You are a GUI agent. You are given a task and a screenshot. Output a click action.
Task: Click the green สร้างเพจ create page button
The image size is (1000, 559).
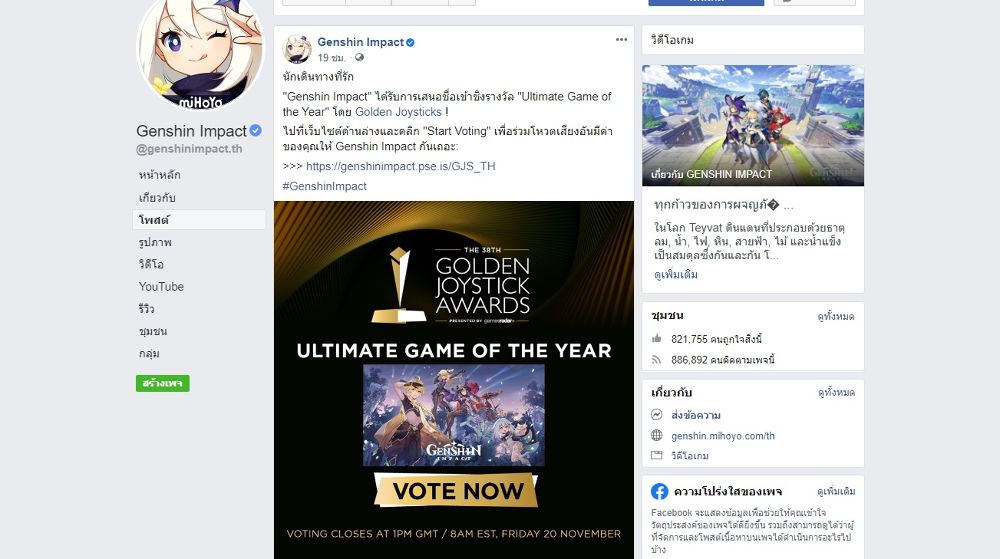(x=163, y=383)
